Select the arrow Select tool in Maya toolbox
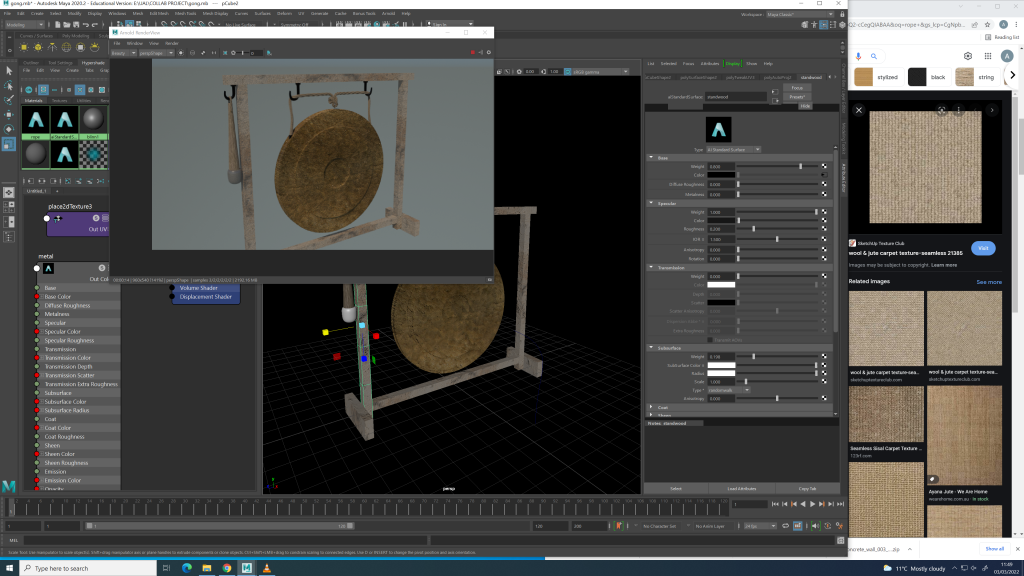The height and width of the screenshot is (576, 1024). [x=8, y=71]
